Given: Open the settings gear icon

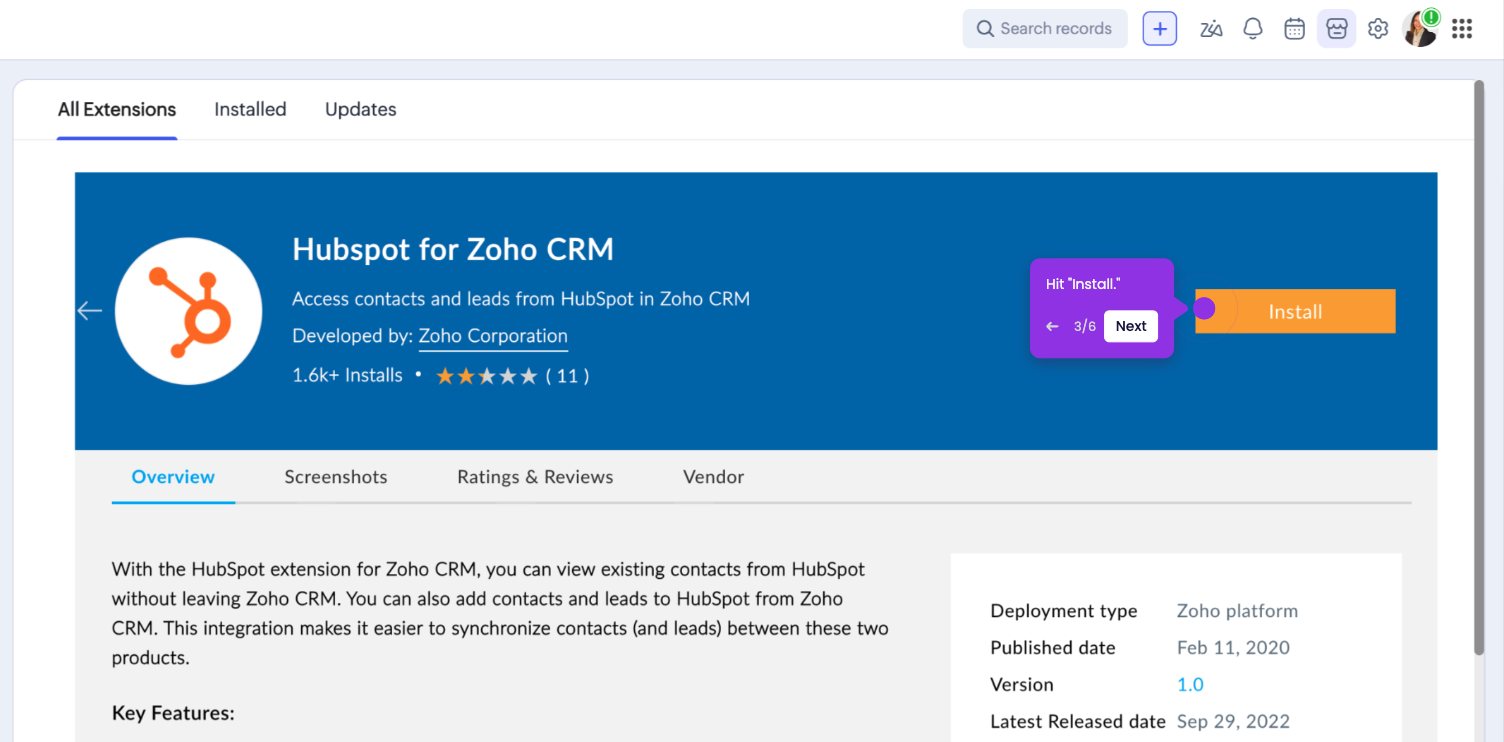Looking at the screenshot, I should click(1378, 29).
